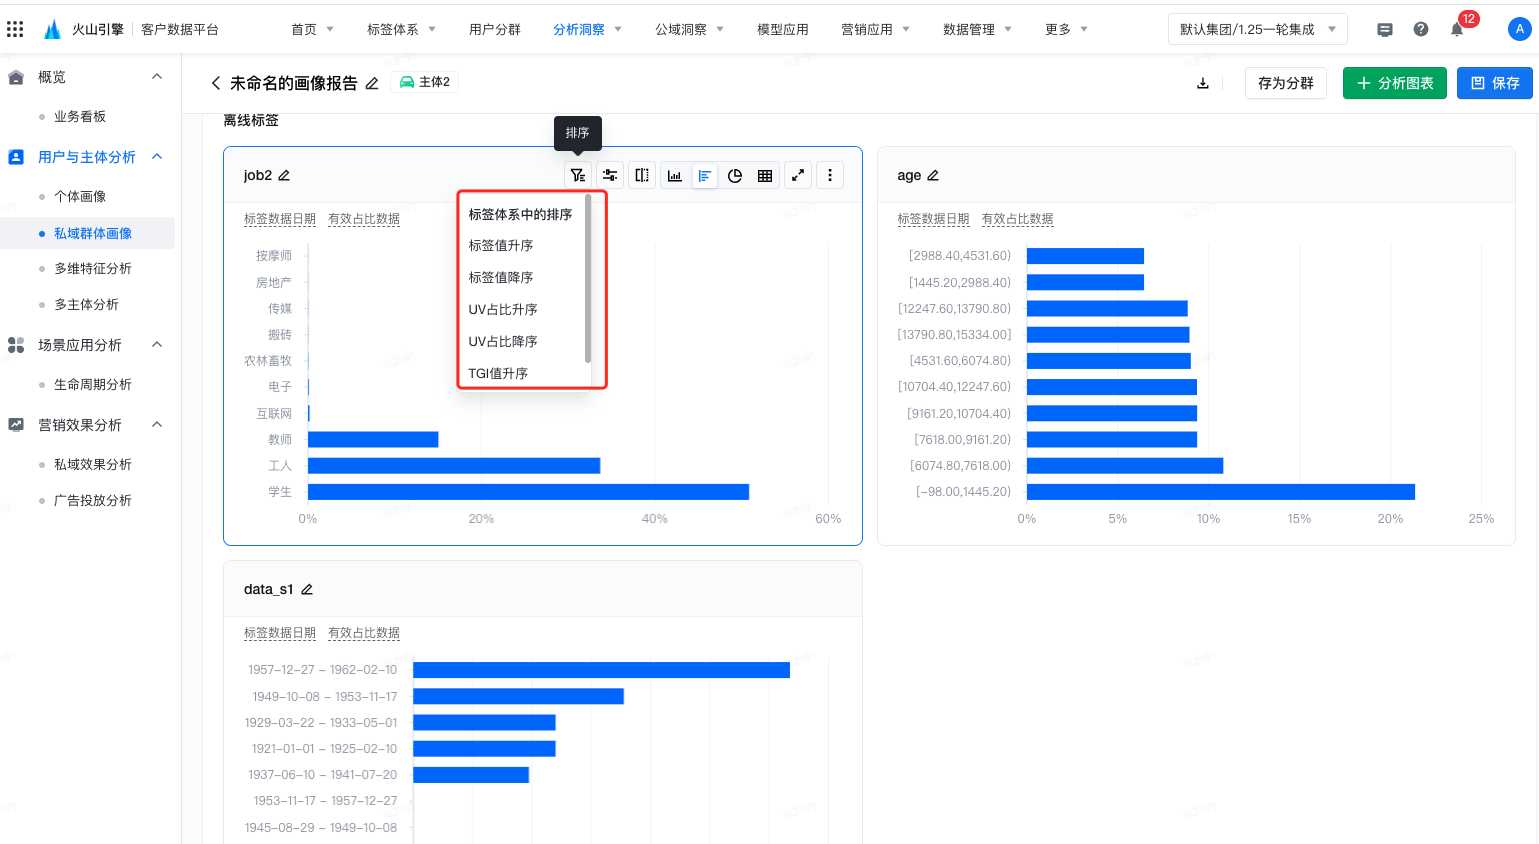Collapse the 用户与主体分析 sidebar section
1539x844 pixels.
tap(157, 157)
